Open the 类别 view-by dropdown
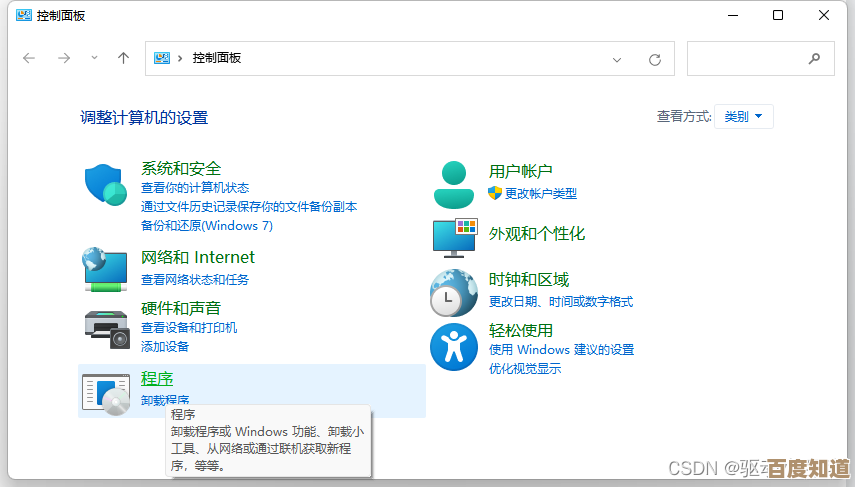855x487 pixels. click(x=744, y=117)
